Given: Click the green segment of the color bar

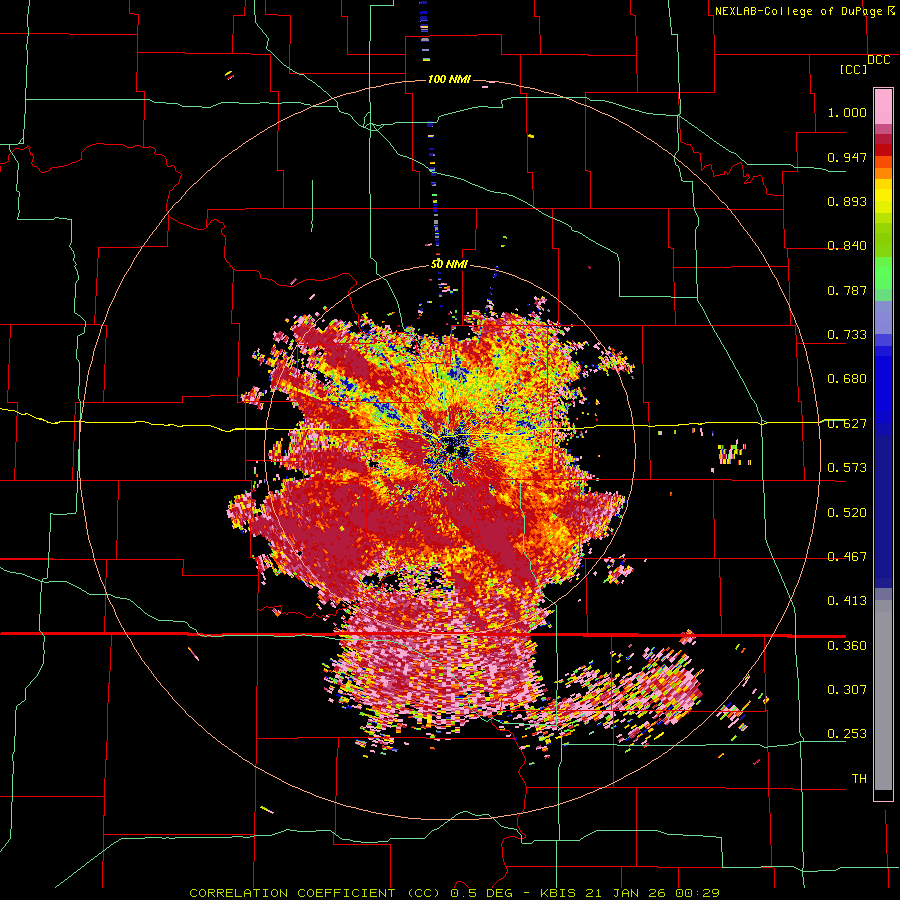Looking at the screenshot, I should coord(883,273).
